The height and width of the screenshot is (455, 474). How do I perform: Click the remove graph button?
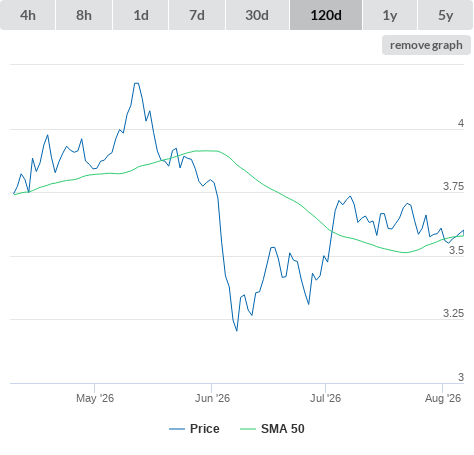[x=426, y=45]
